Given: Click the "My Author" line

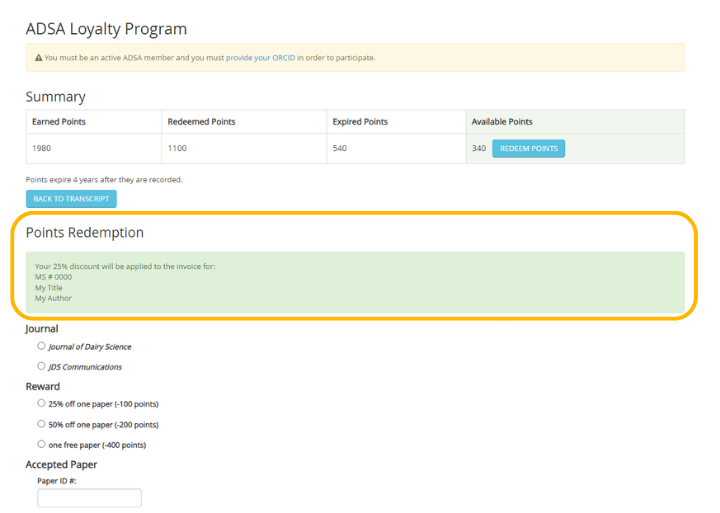Looking at the screenshot, I should point(53,299).
